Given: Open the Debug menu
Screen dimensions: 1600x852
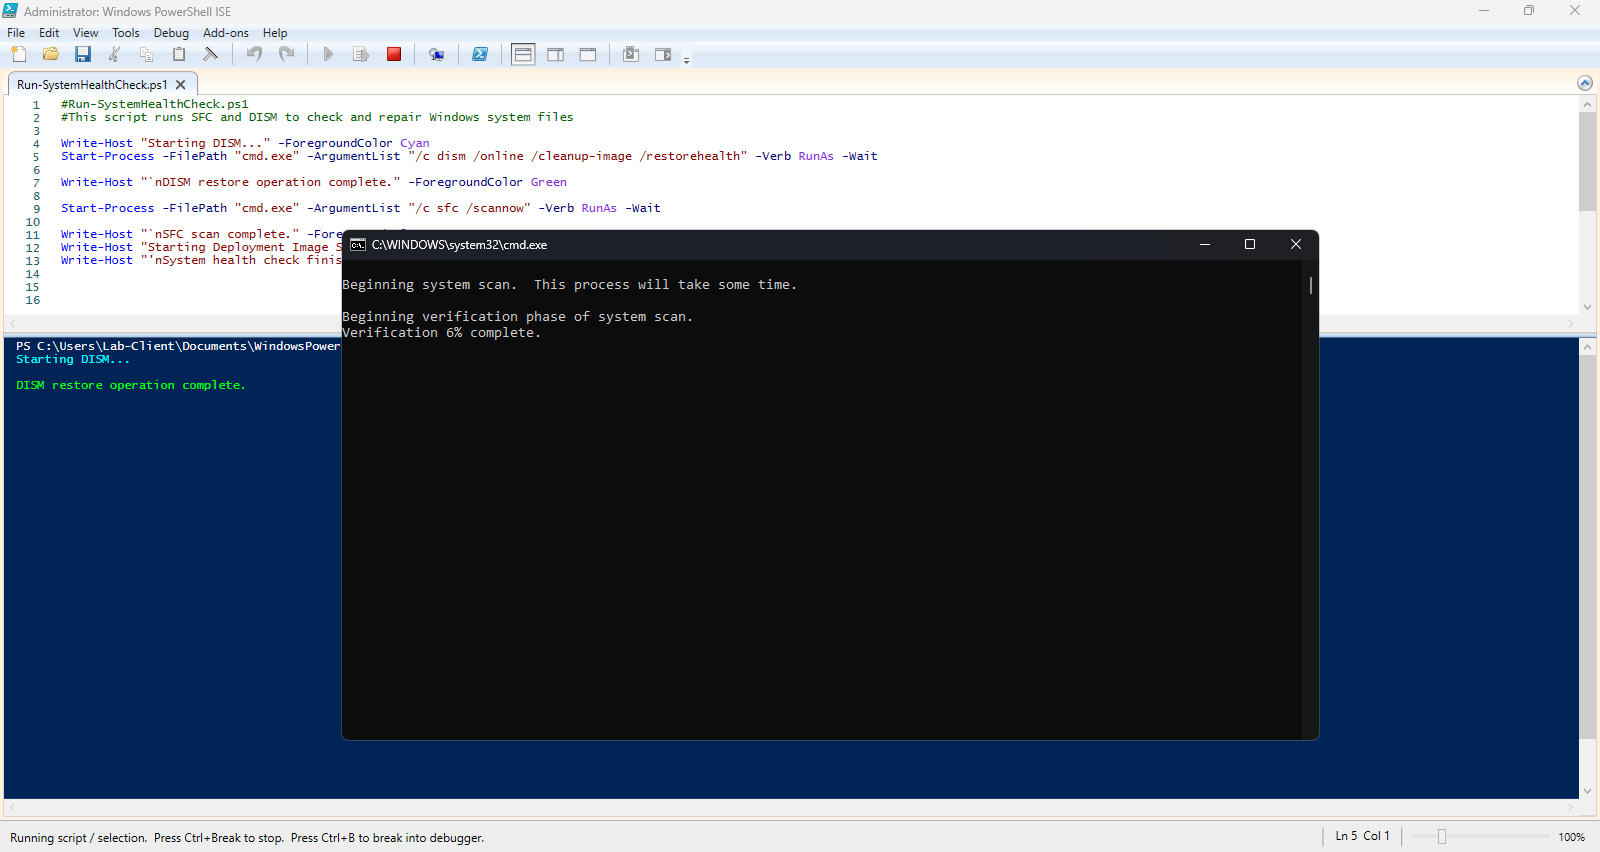Looking at the screenshot, I should [x=171, y=33].
